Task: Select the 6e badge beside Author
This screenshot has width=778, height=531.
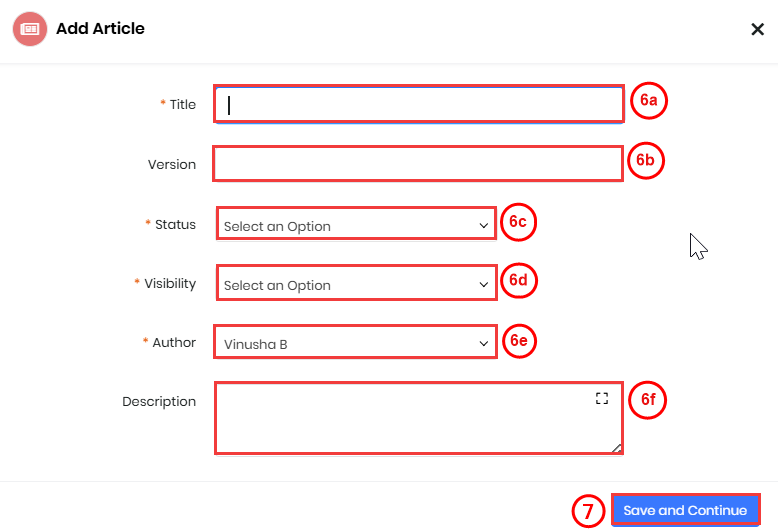Action: 517,340
